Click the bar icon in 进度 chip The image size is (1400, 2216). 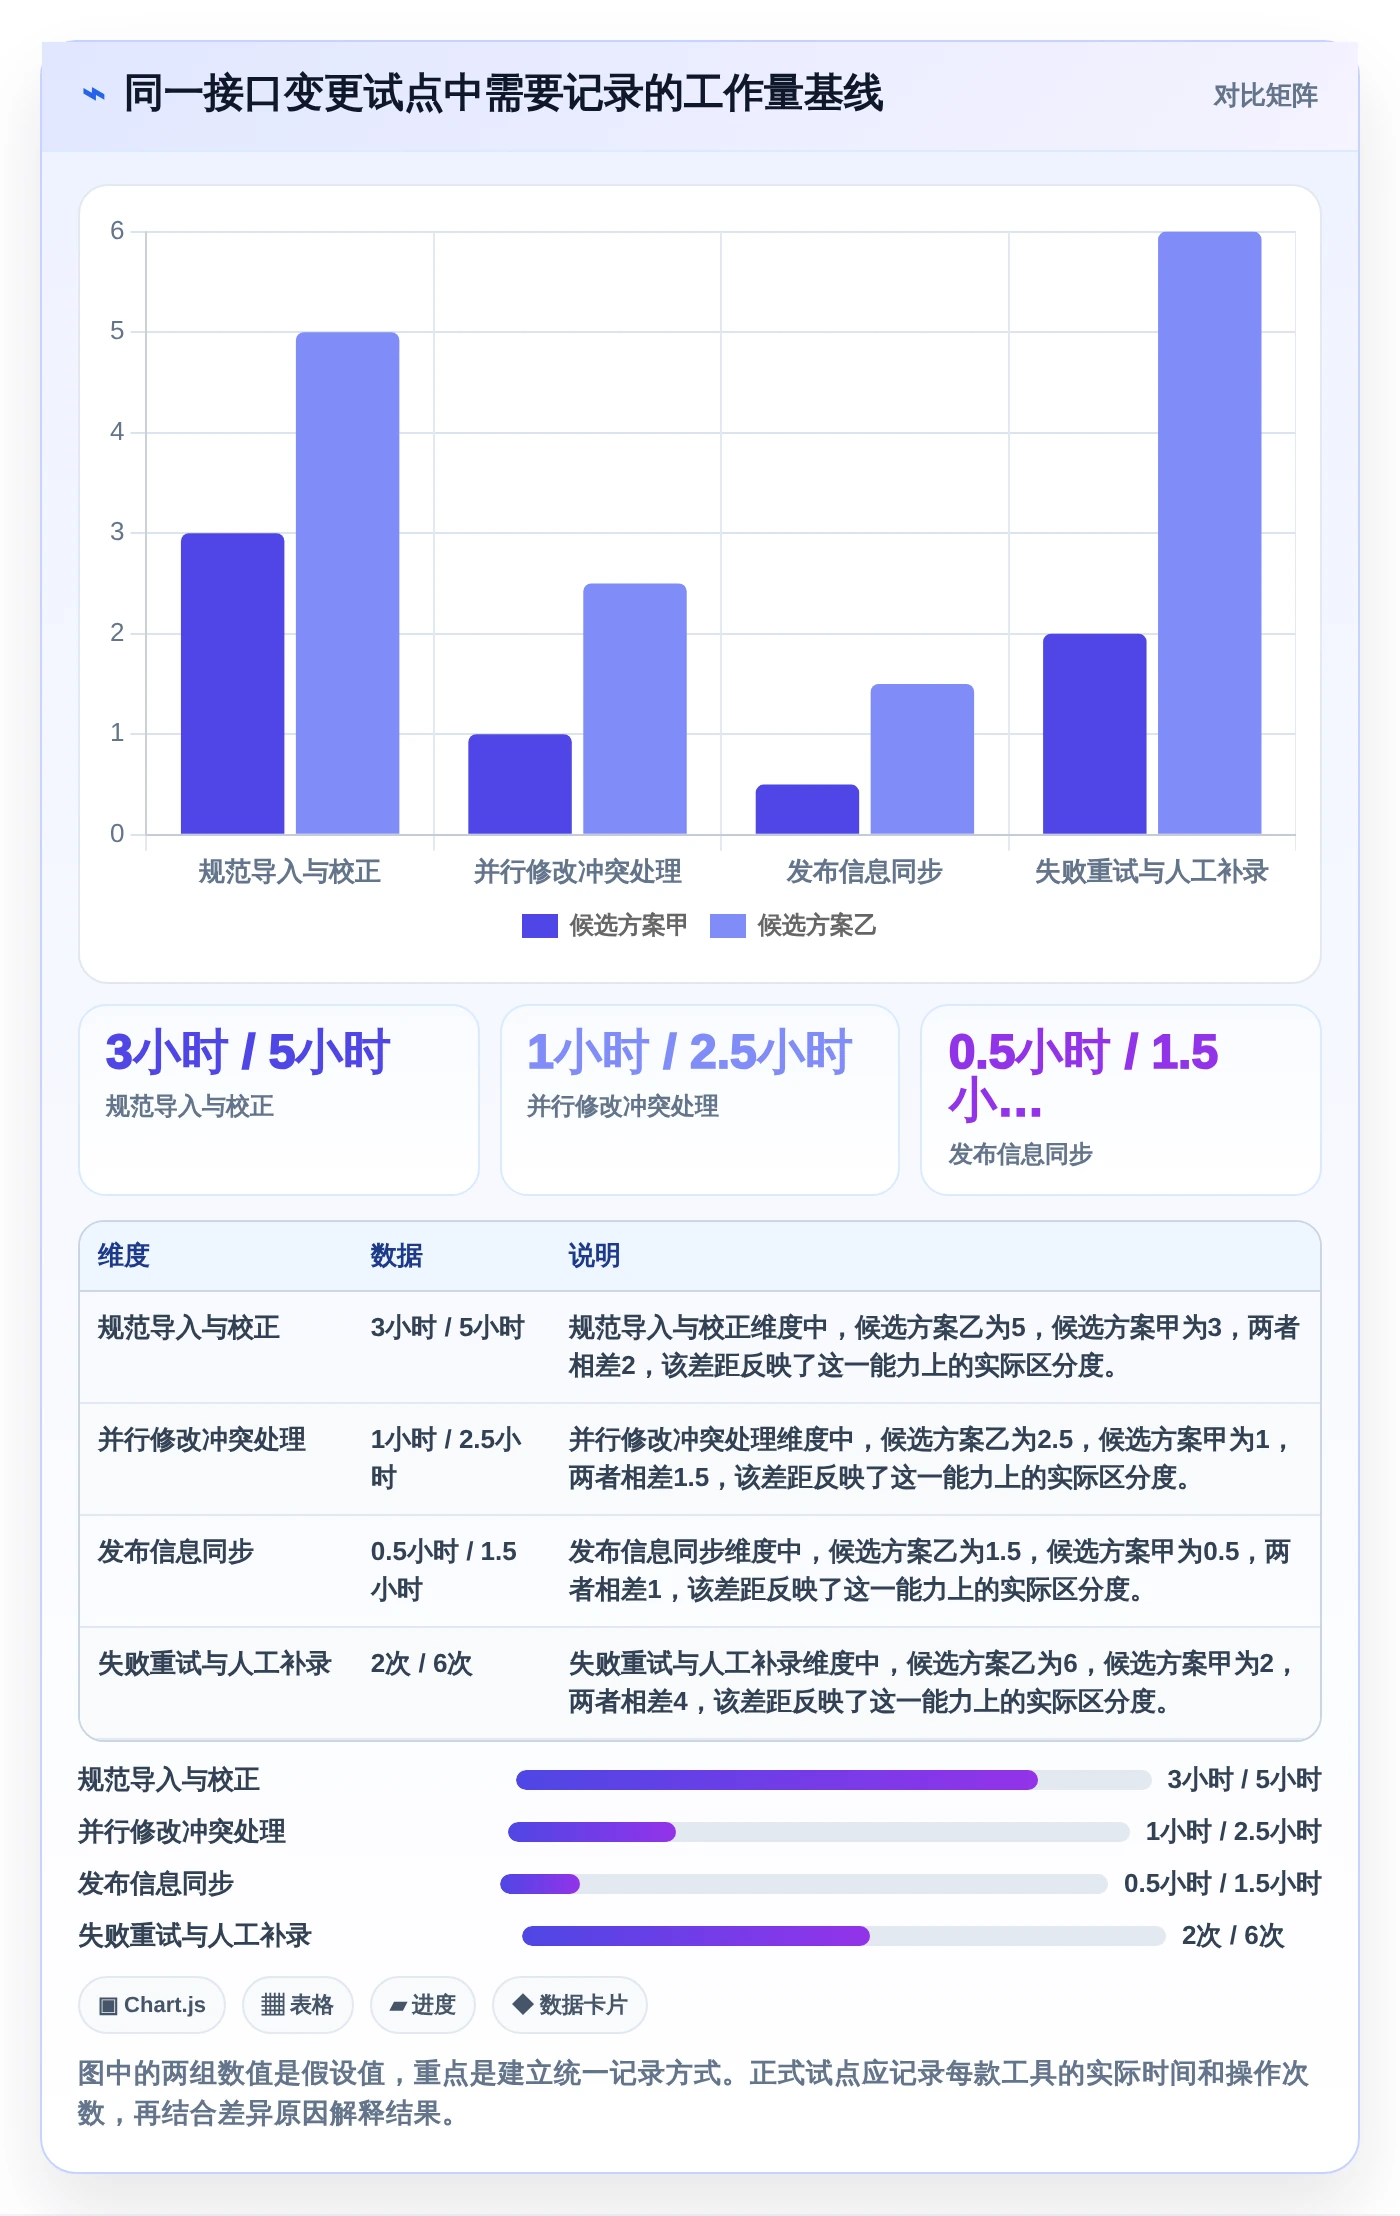click(398, 2006)
